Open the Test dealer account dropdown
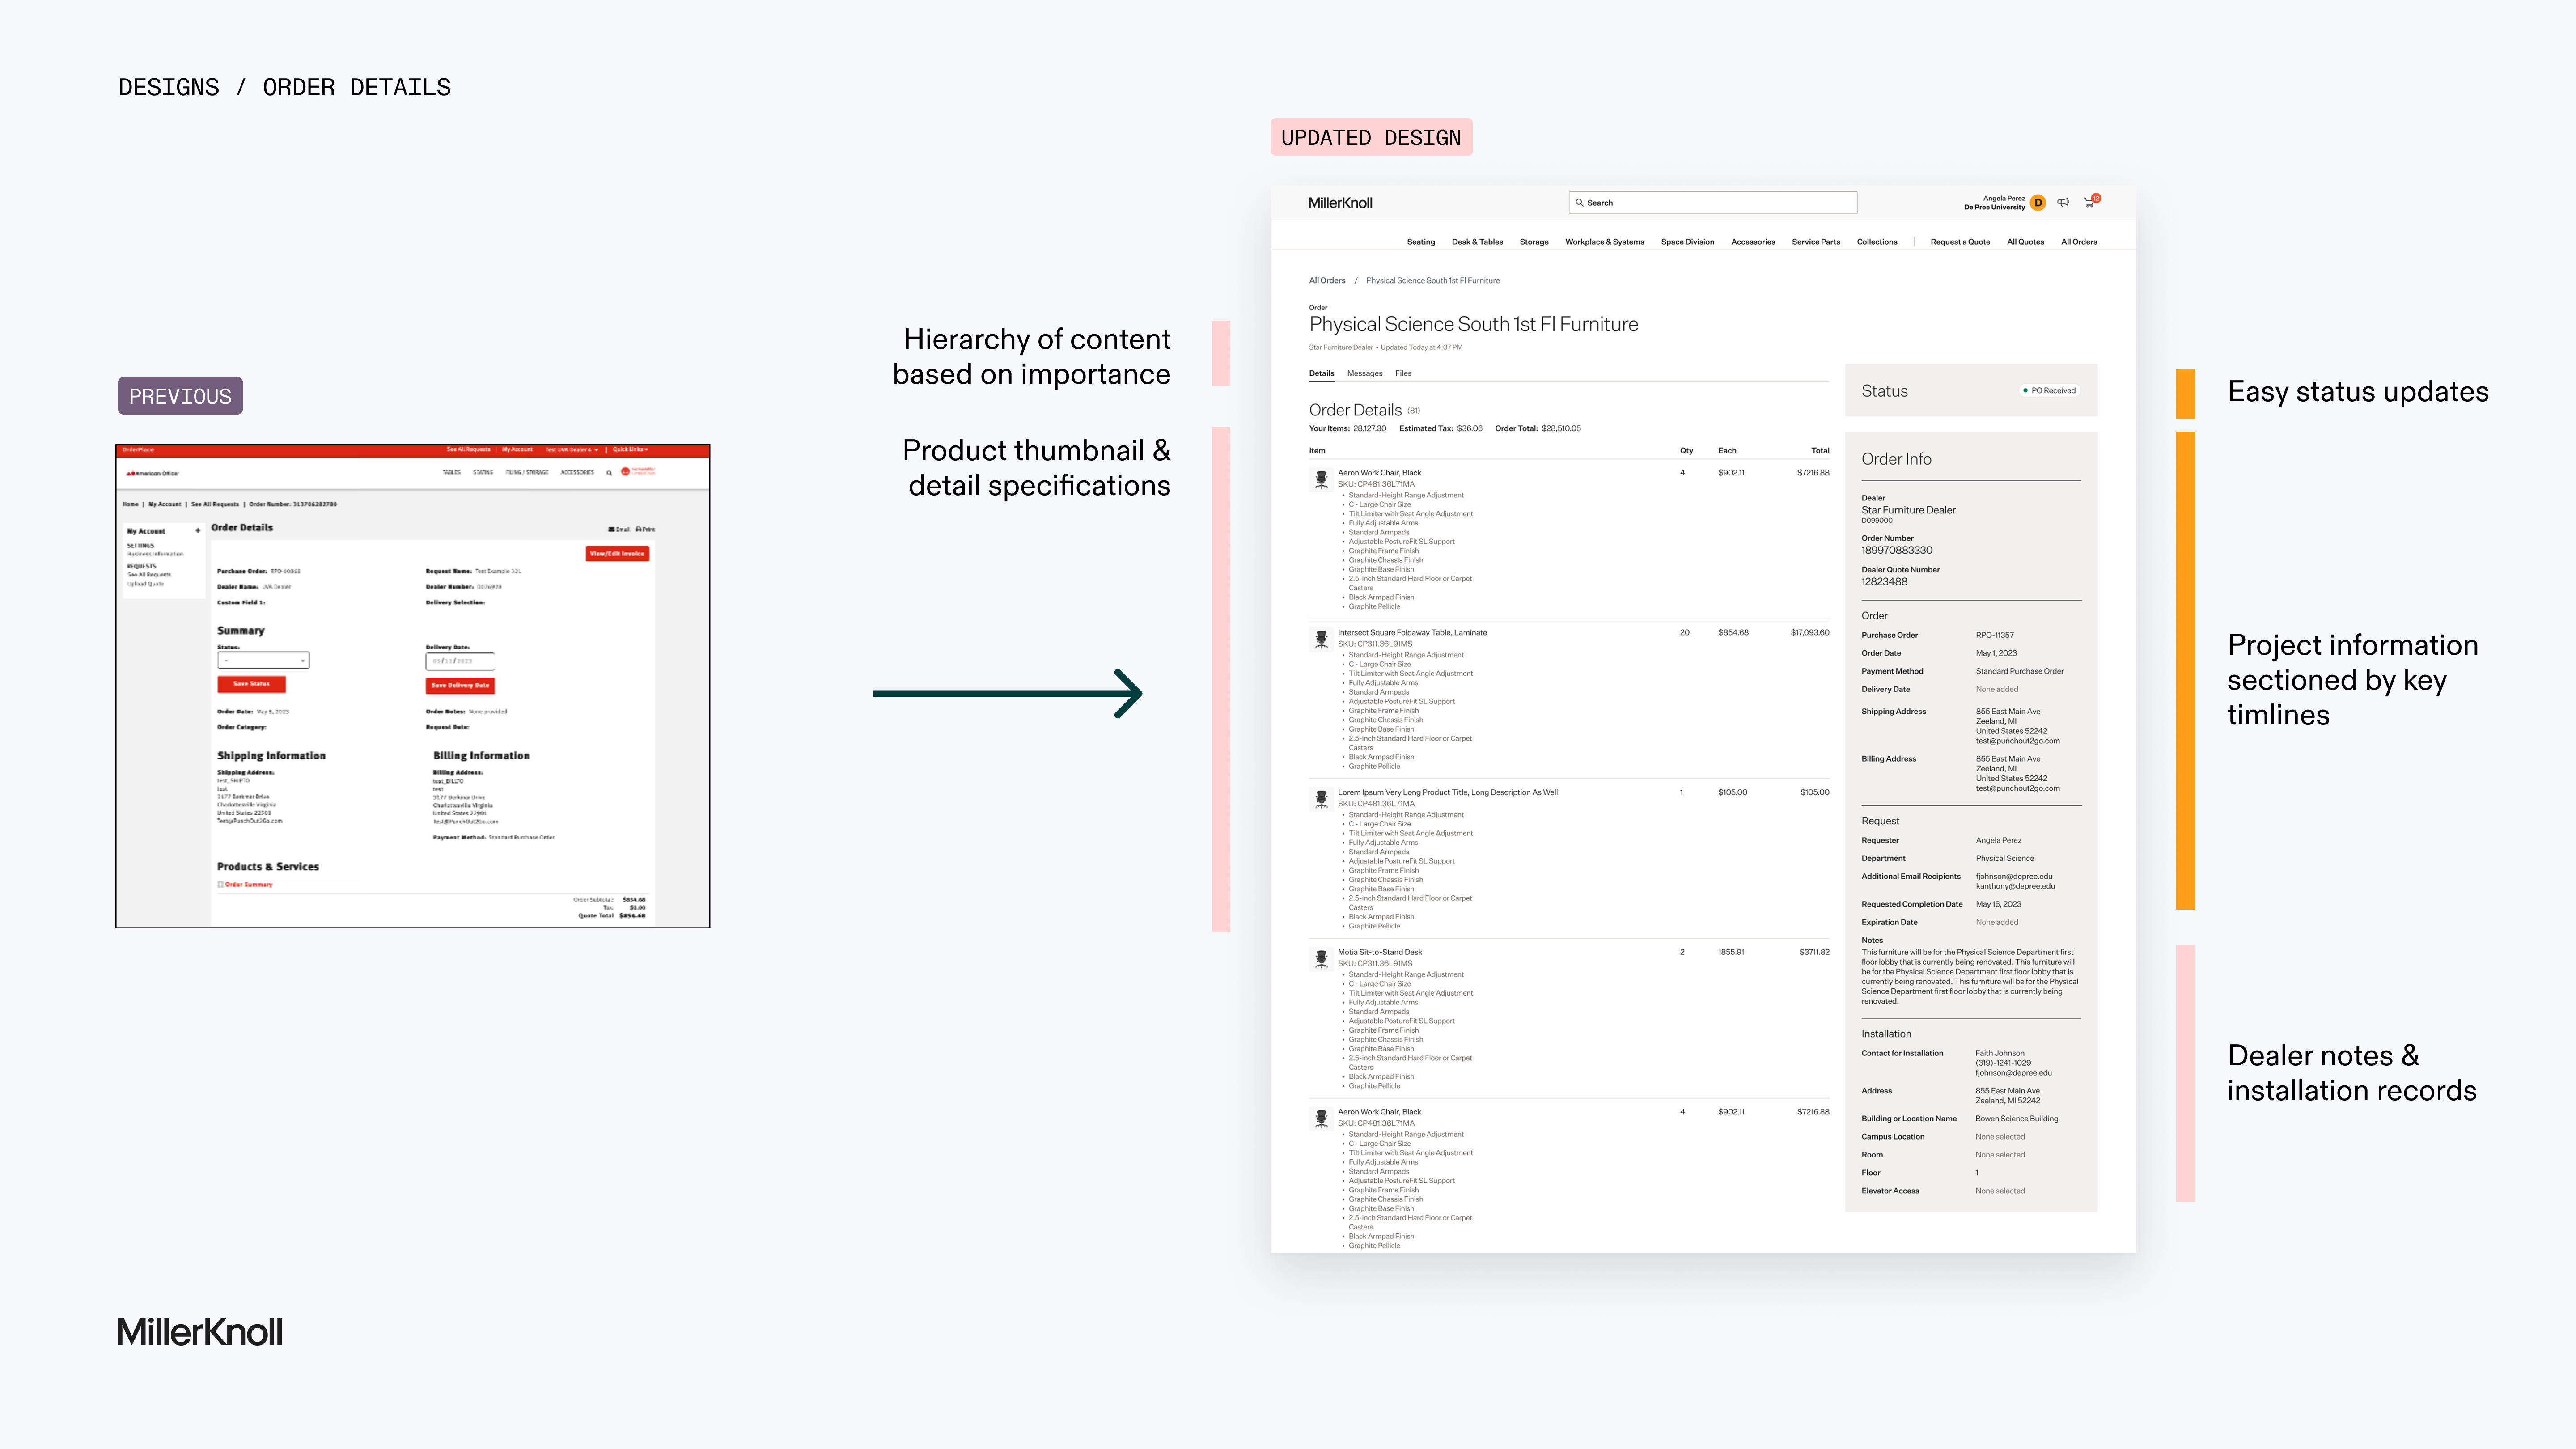This screenshot has width=2576, height=1449. (572, 450)
